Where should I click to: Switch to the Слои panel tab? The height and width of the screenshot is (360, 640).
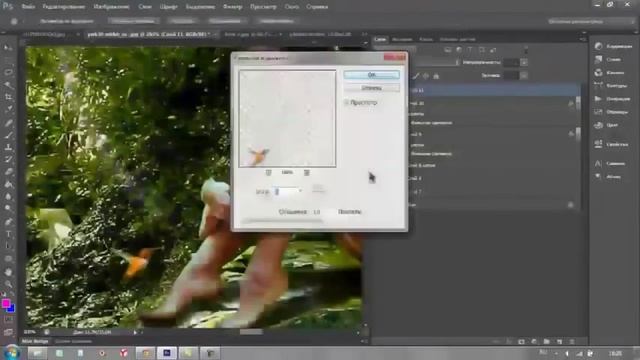tap(380, 39)
